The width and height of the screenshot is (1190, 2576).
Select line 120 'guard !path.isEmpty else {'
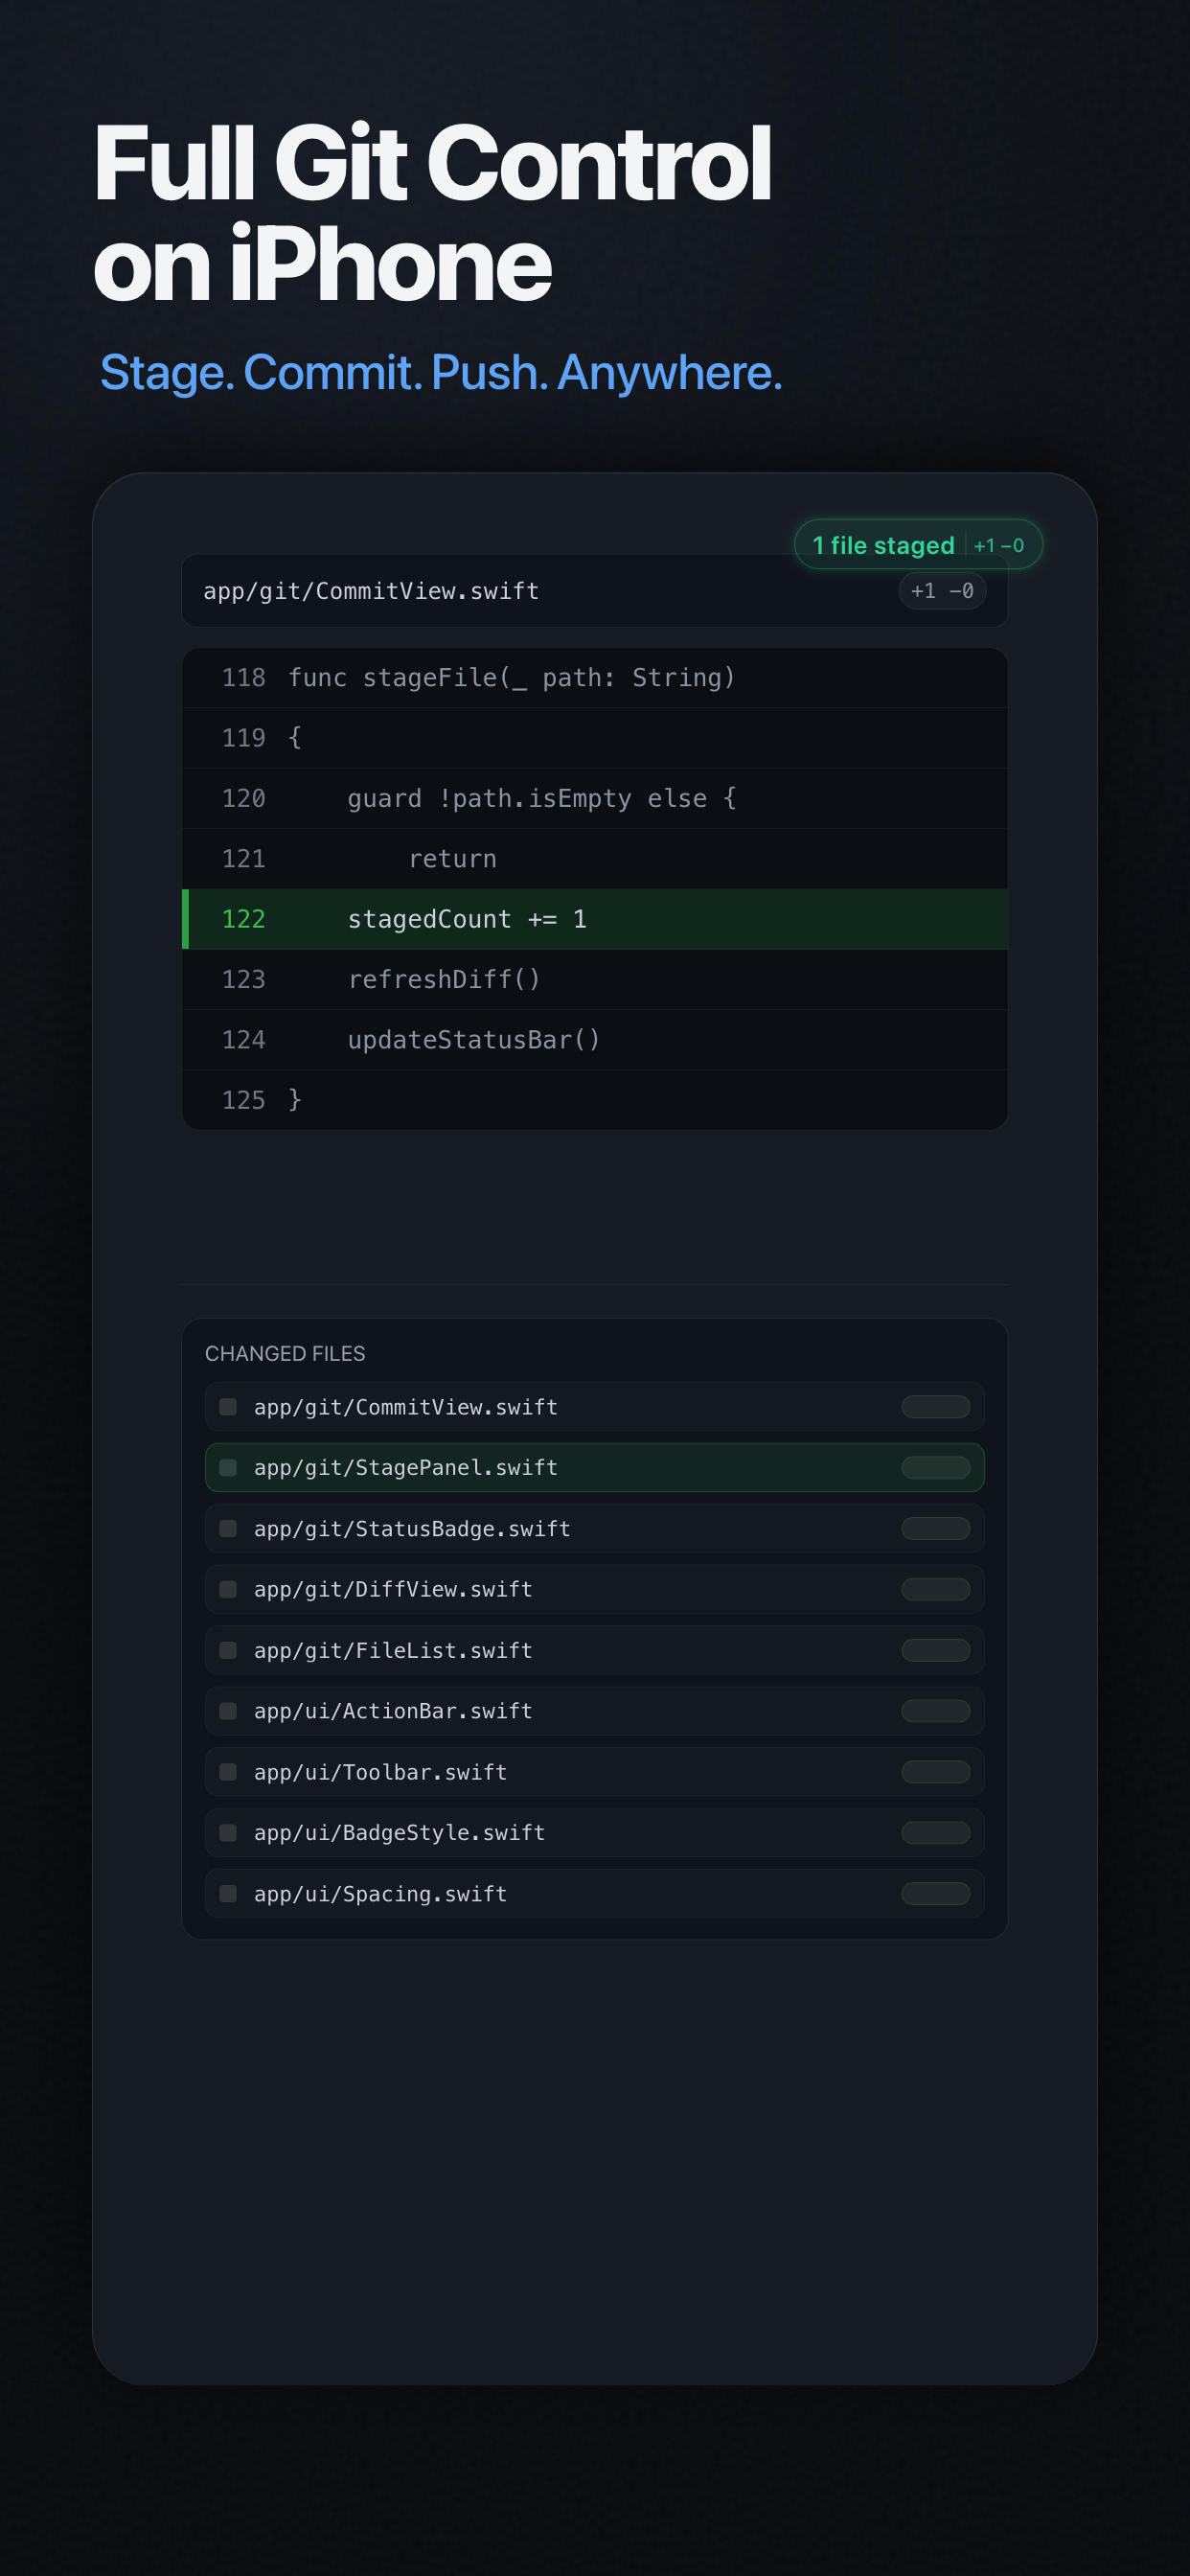click(x=594, y=798)
